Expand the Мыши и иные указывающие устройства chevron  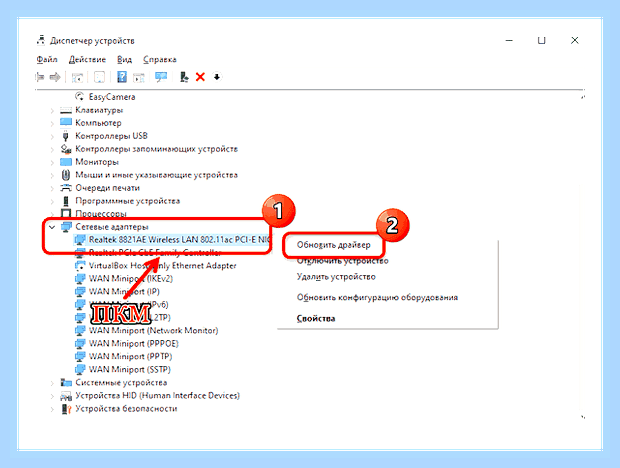click(x=52, y=175)
